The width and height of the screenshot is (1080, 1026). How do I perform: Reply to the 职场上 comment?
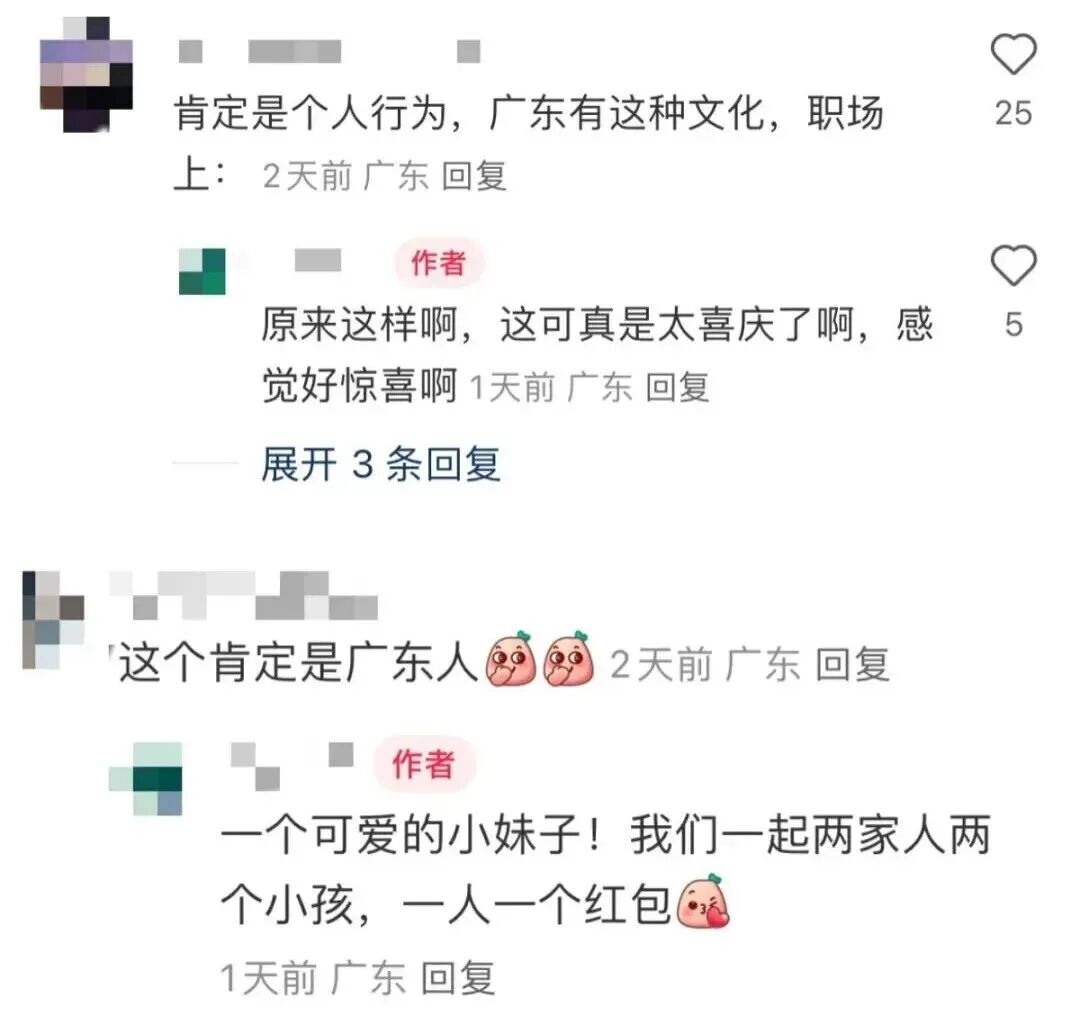pyautogui.click(x=475, y=176)
